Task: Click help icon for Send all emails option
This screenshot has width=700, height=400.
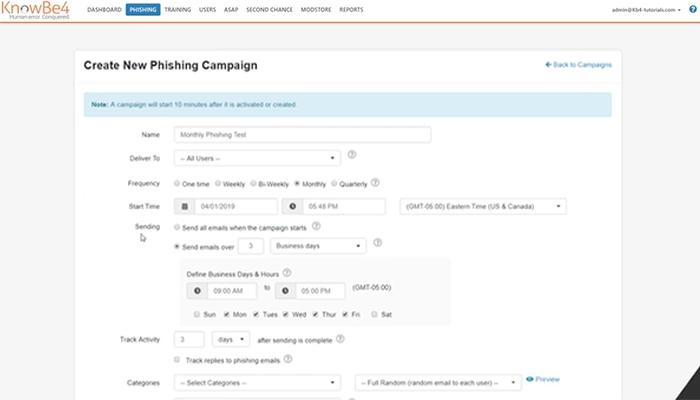Action: (x=316, y=226)
